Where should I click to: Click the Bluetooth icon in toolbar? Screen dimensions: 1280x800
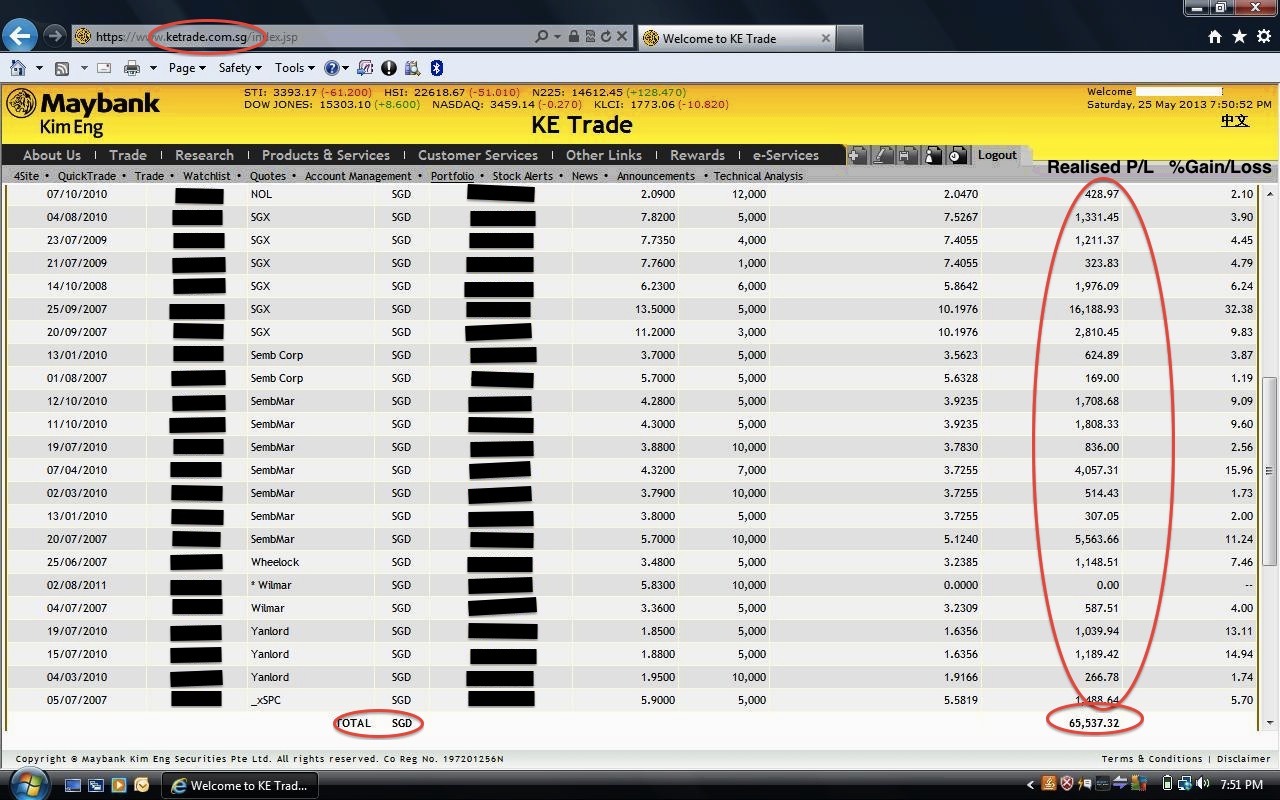click(436, 68)
